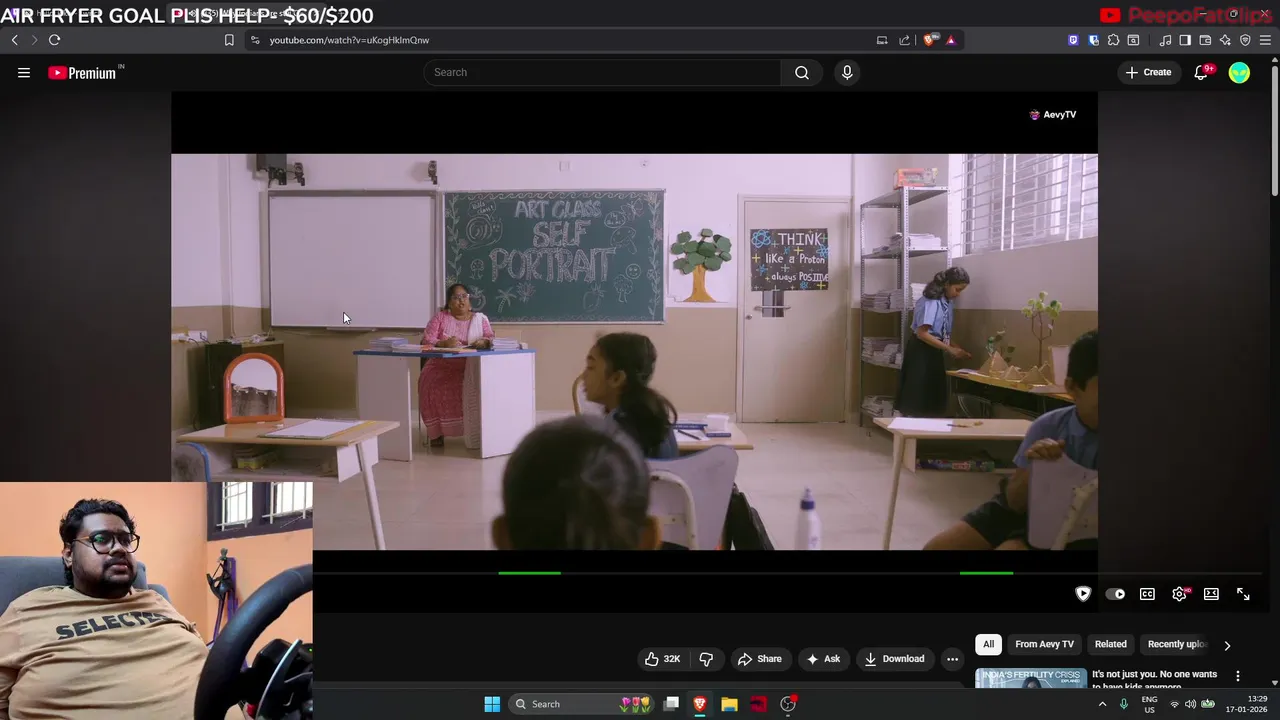Select Recently uploaded chip

point(1177,644)
